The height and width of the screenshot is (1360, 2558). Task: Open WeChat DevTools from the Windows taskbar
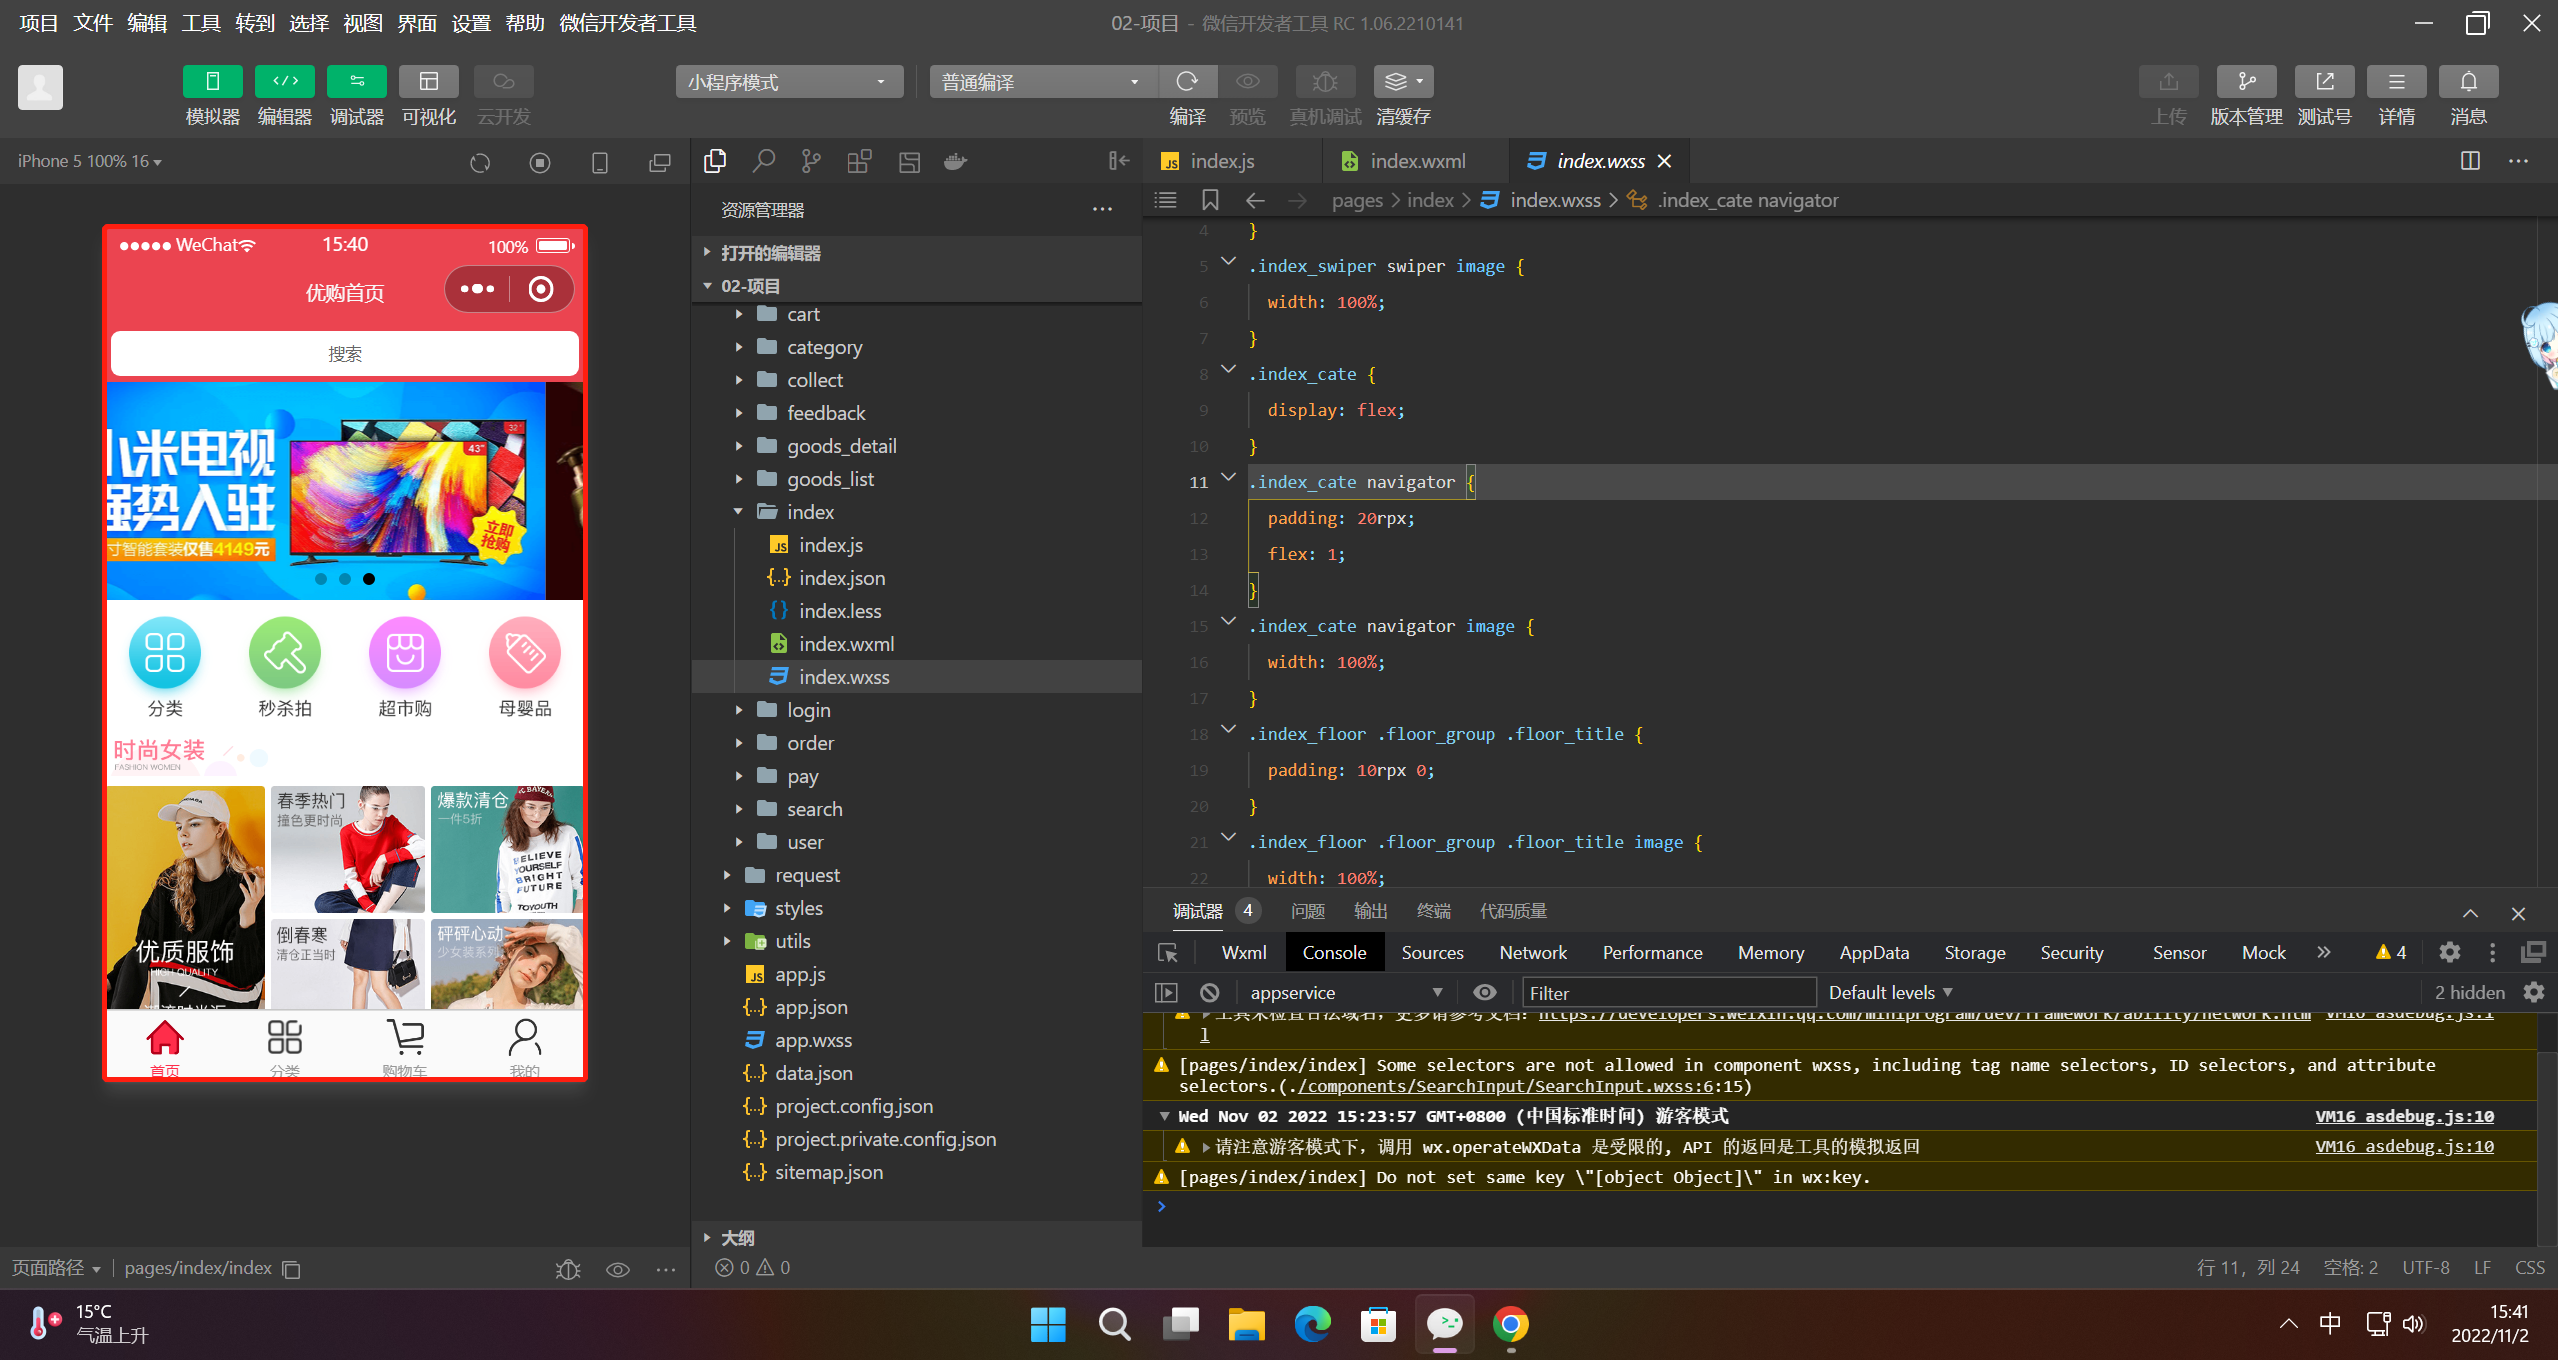tap(1445, 1325)
